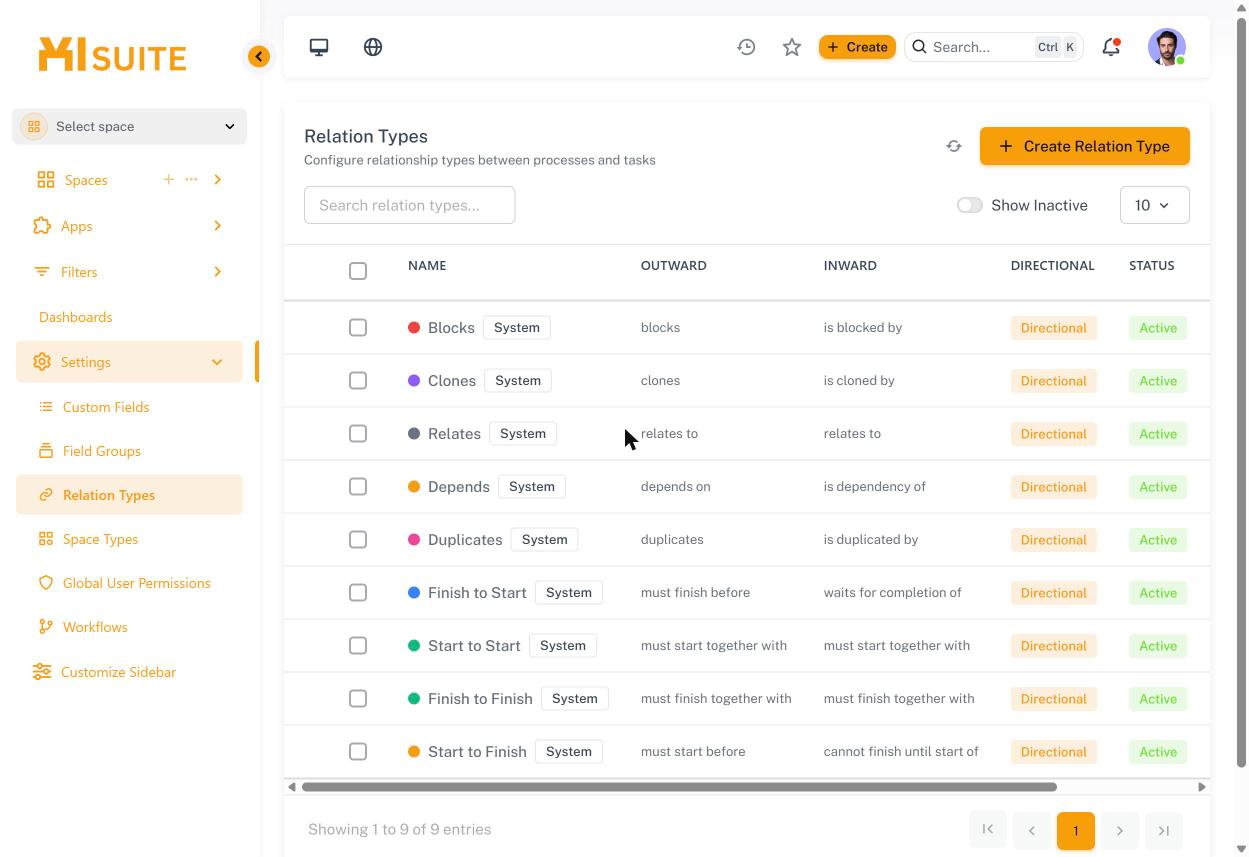Add a new space with the plus icon

pos(168,179)
